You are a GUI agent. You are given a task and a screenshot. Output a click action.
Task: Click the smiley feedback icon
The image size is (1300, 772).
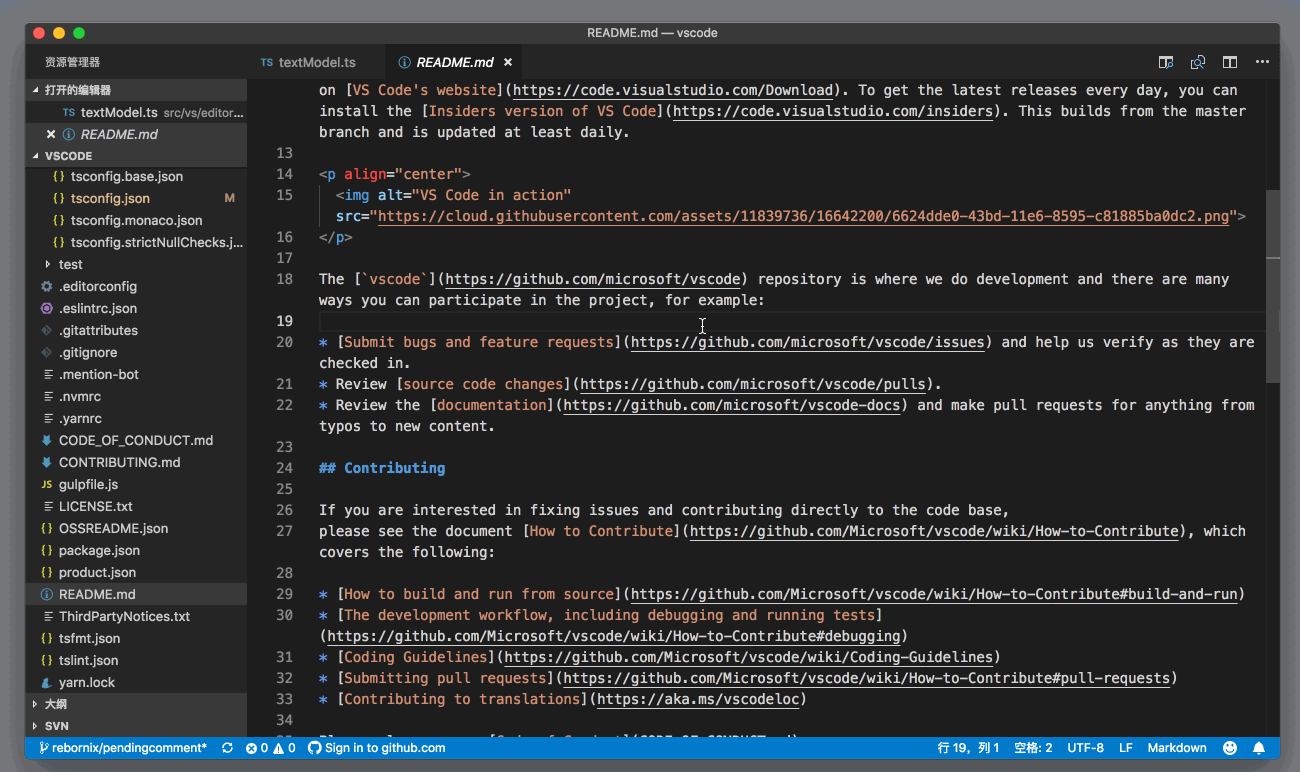[1230, 748]
